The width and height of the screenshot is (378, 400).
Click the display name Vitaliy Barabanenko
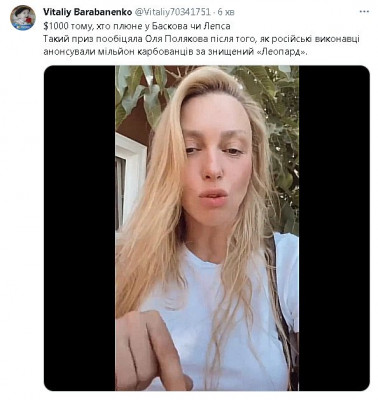[x=87, y=12]
